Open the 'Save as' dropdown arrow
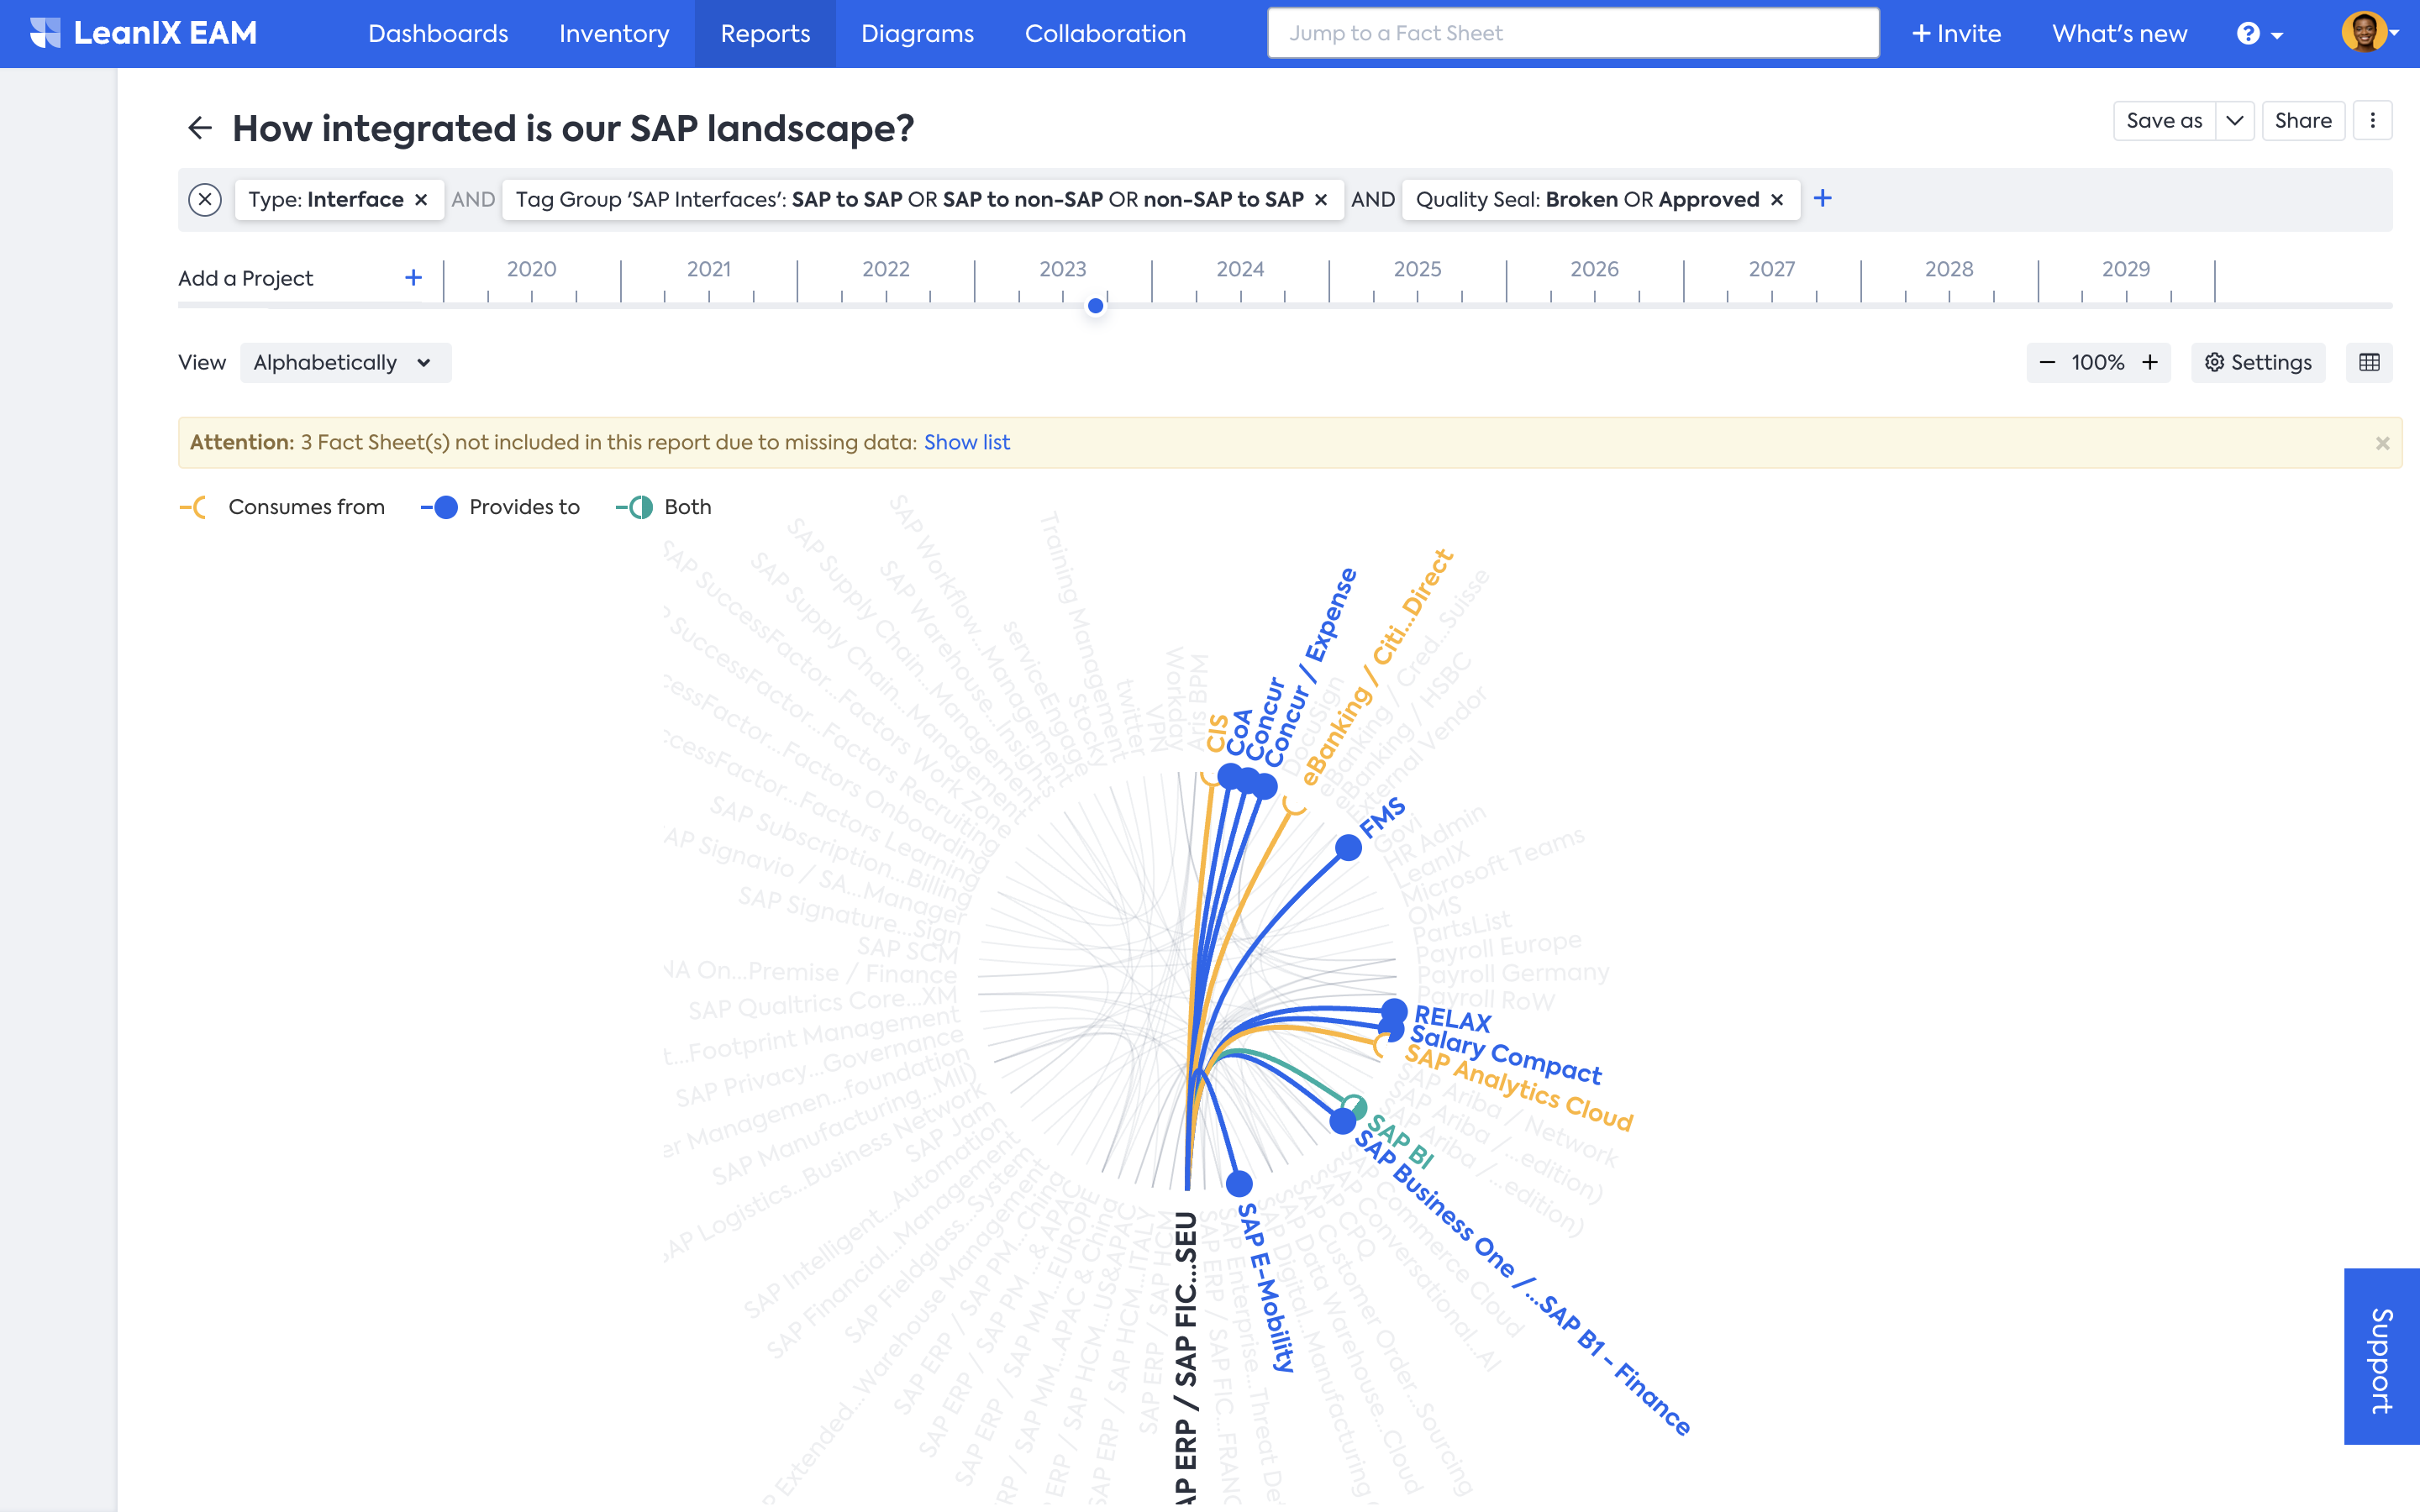This screenshot has height=1512, width=2420. [x=2230, y=120]
